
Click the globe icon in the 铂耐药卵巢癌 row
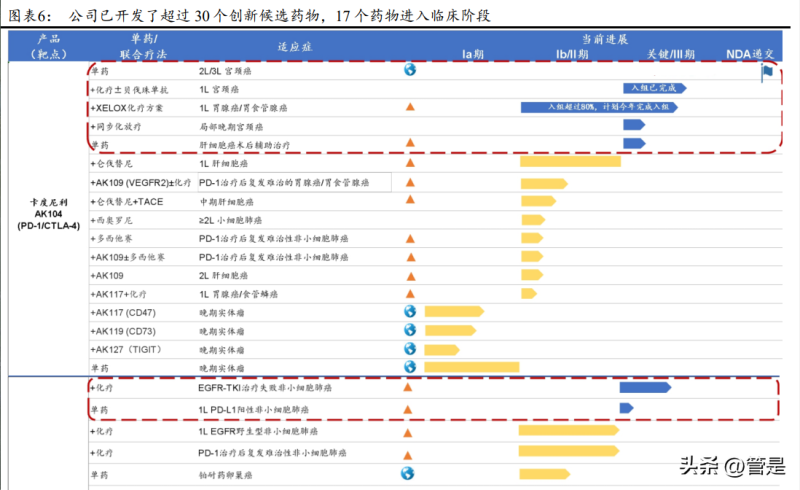point(407,474)
